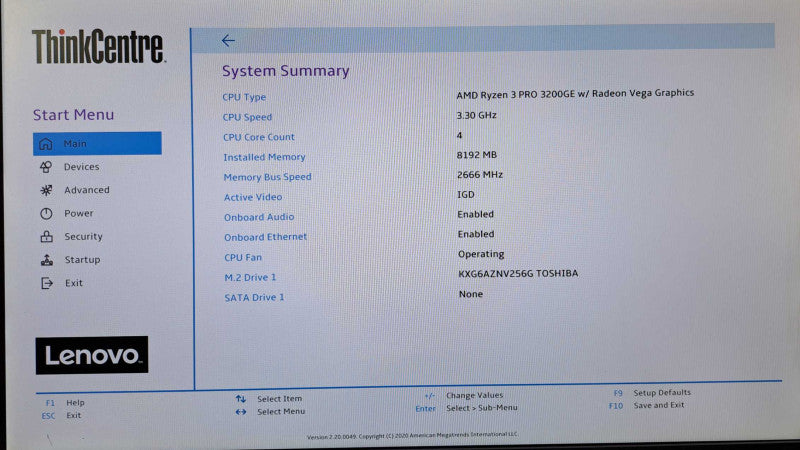Open the Main menu label
Viewport: 800px width, 450px height.
[x=75, y=144]
